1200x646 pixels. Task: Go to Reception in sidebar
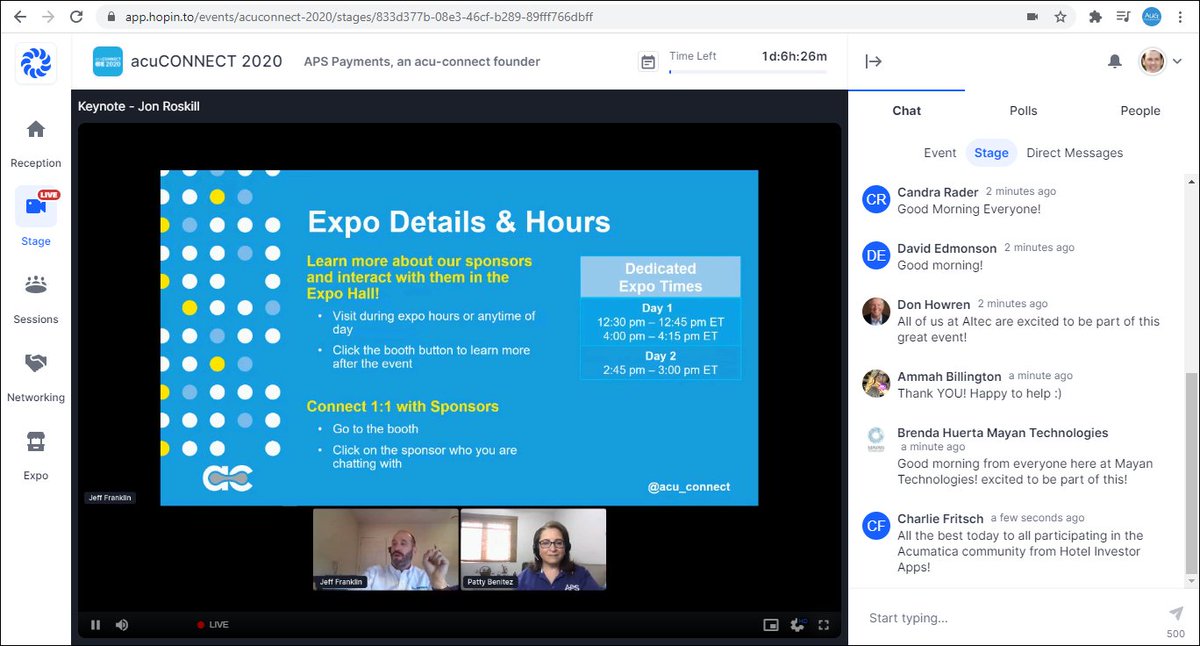pyautogui.click(x=36, y=144)
